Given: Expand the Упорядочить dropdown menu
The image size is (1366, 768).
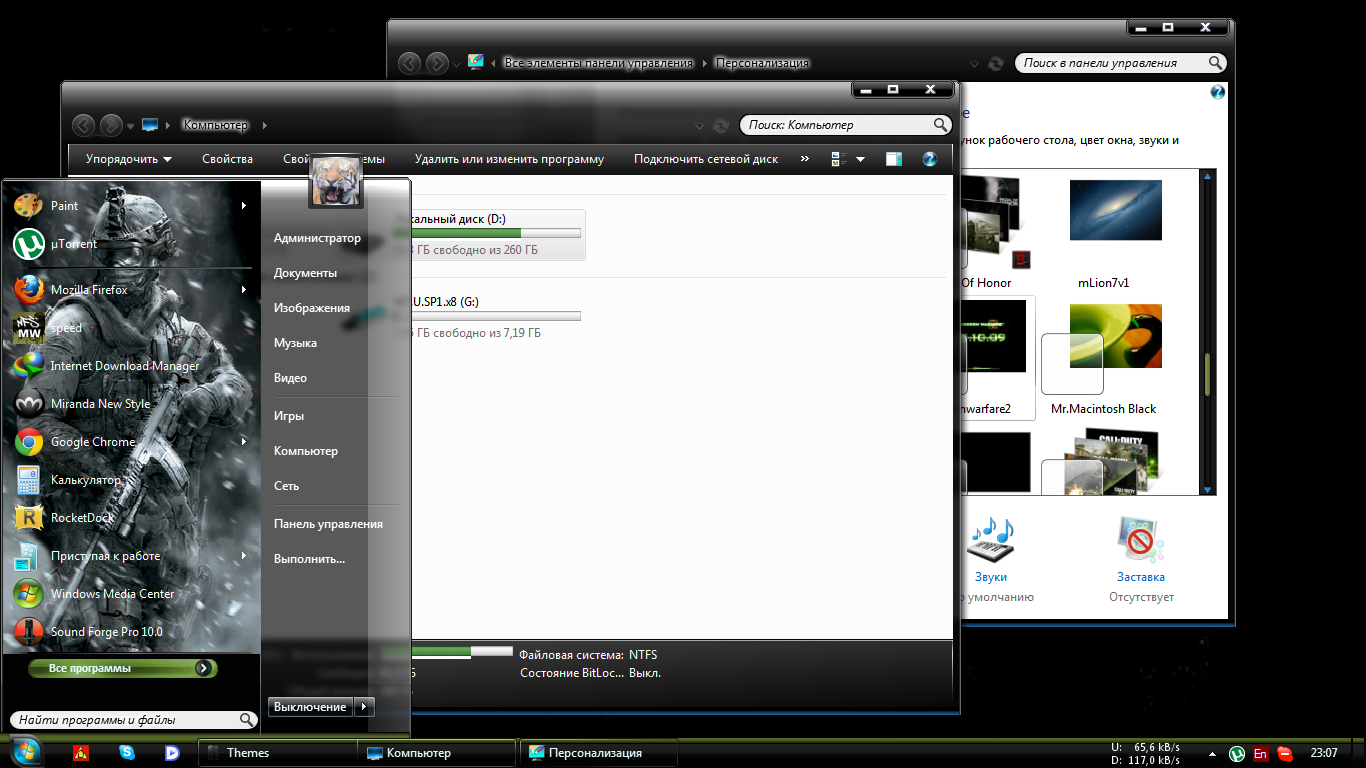Looking at the screenshot, I should 128,159.
